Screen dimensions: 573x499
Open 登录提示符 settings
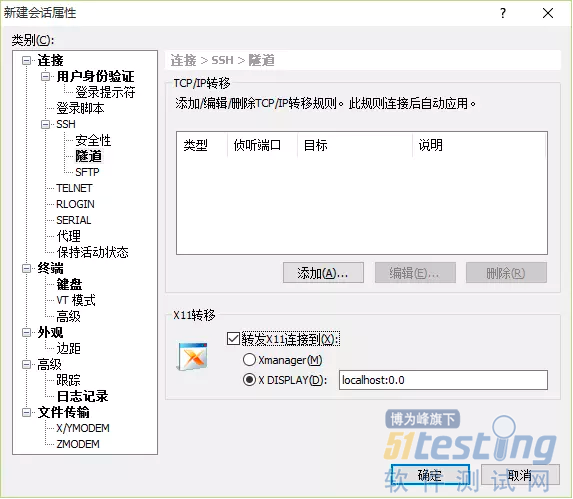pyautogui.click(x=105, y=92)
